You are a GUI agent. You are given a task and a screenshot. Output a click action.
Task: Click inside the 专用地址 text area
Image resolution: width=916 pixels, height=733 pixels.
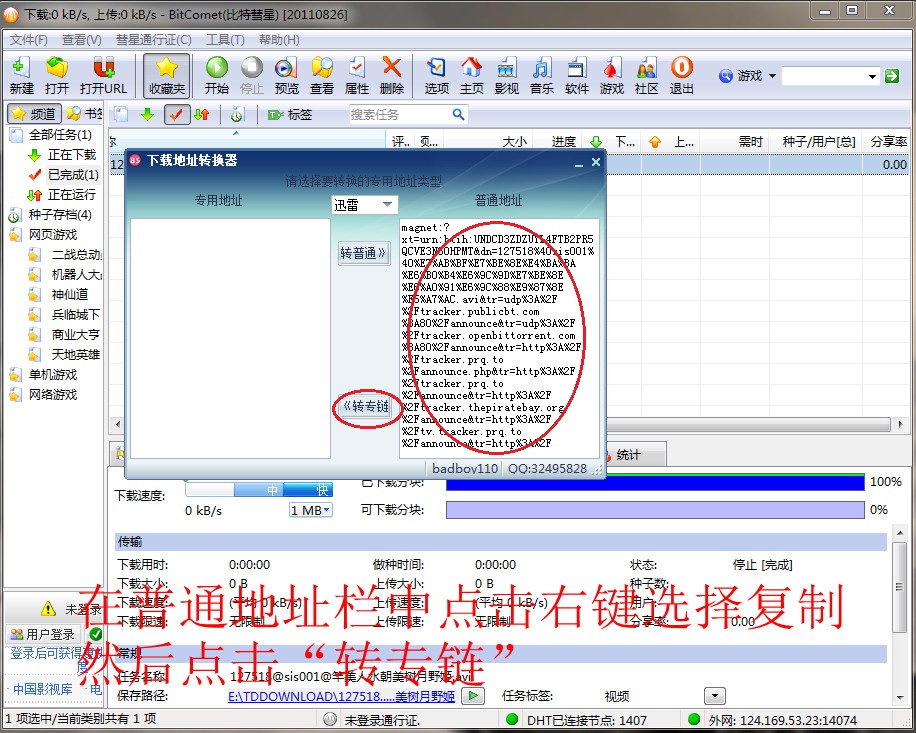pos(230,339)
